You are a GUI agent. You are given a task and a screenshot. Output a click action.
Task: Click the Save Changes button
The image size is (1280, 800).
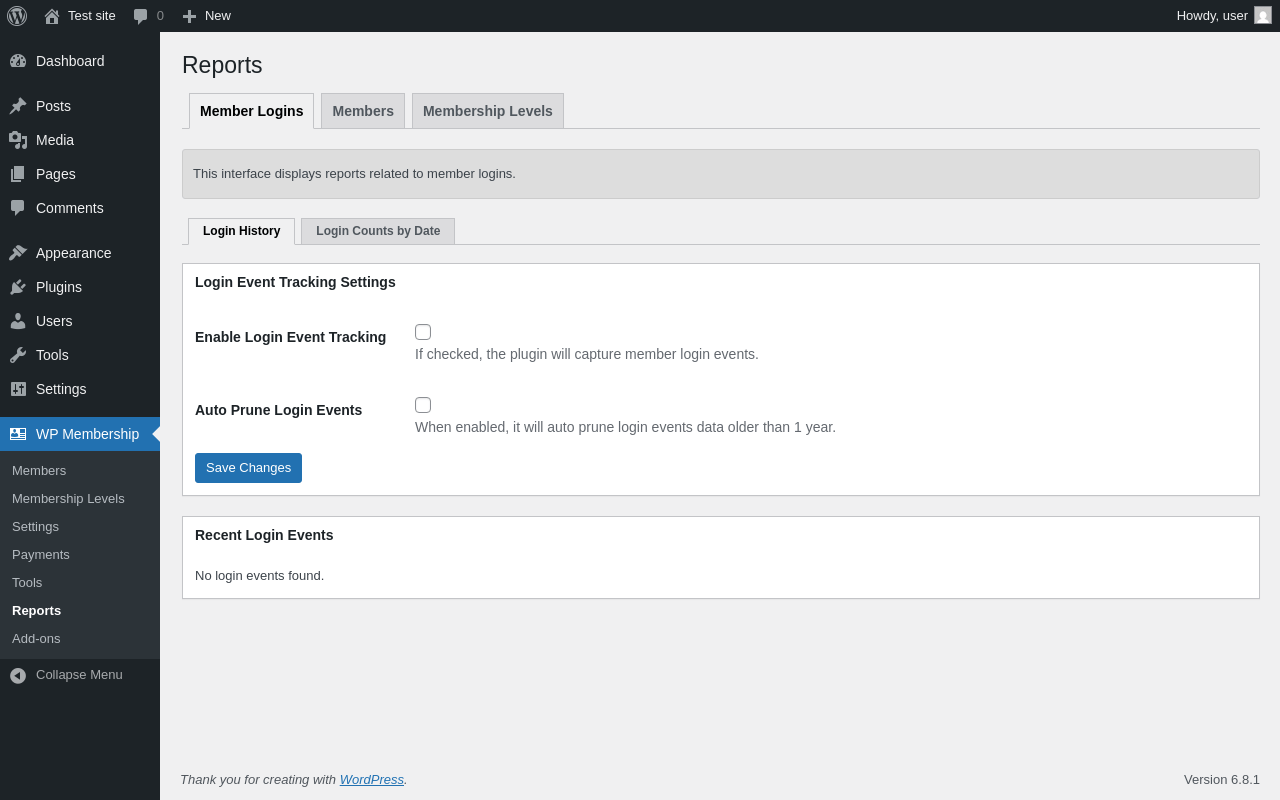click(248, 468)
